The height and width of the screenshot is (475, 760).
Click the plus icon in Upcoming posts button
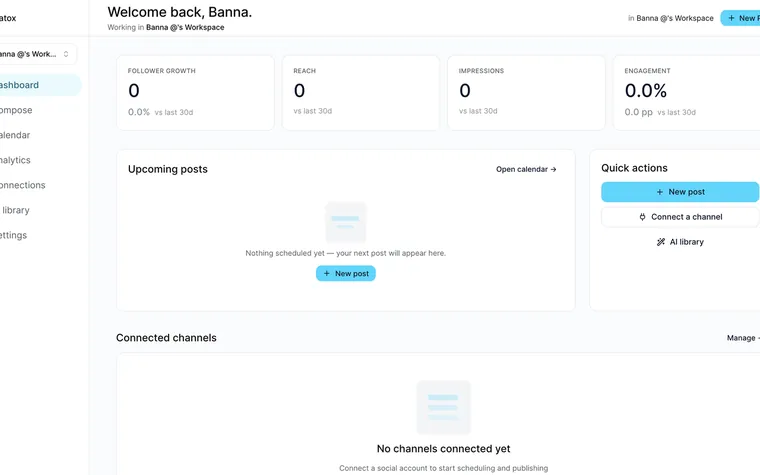coord(327,273)
